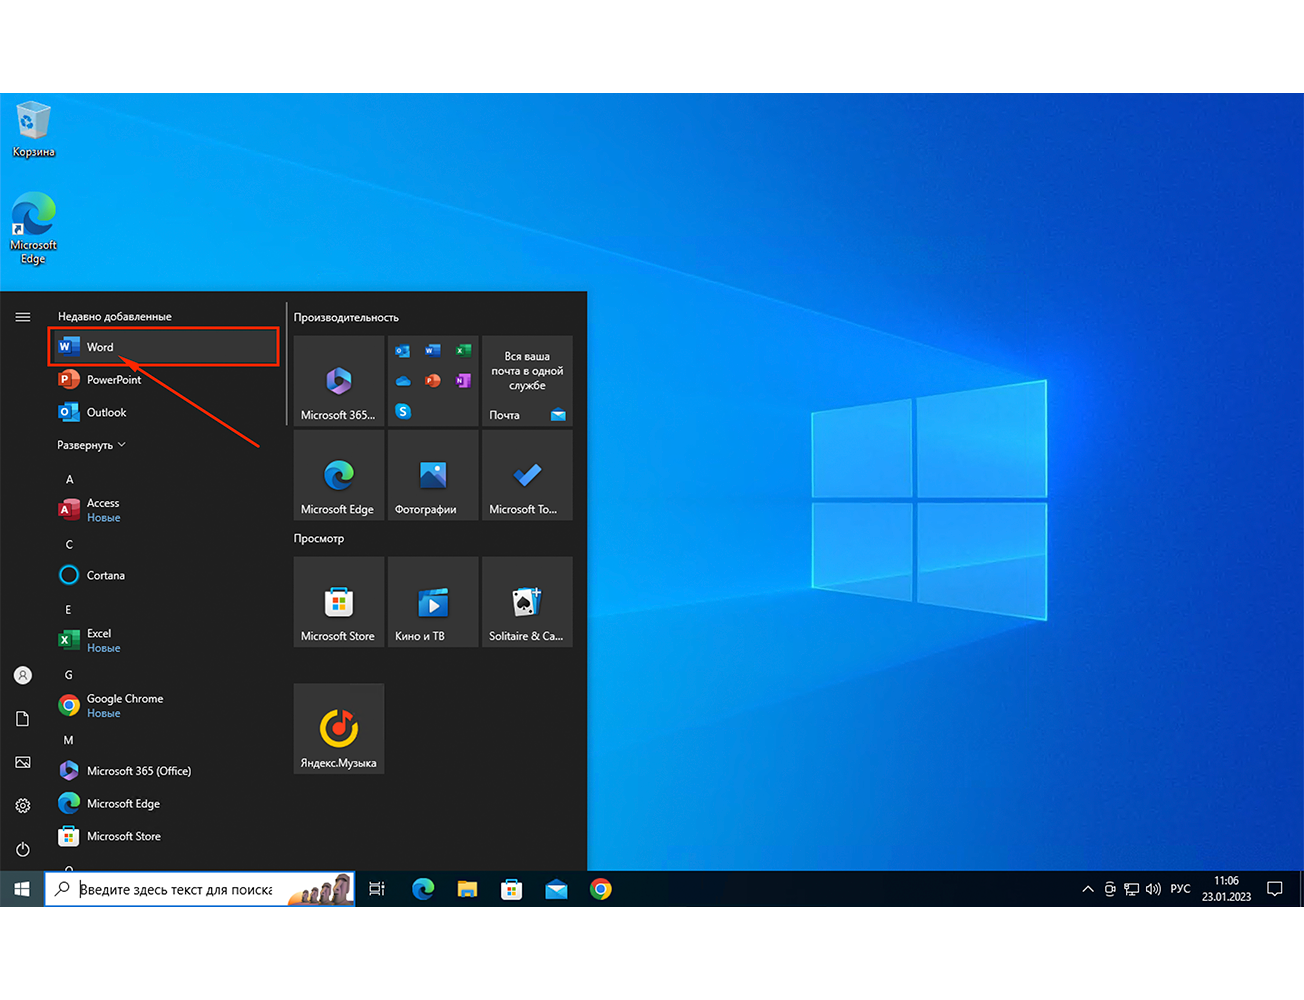1304x1000 pixels.
Task: Click the letter C section header
Action: pos(69,545)
